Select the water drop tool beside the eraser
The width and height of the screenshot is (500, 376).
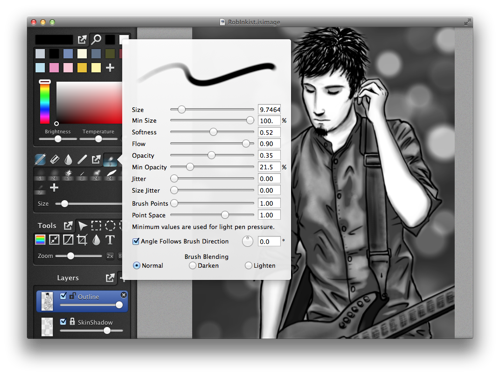point(68,160)
